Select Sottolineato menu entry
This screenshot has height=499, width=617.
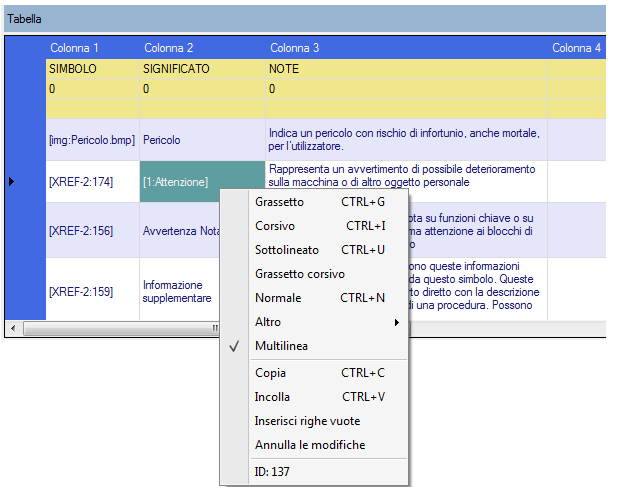[329, 250]
